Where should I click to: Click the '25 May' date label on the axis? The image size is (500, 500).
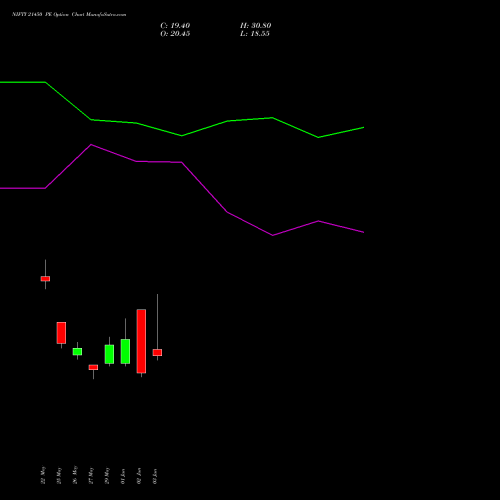pos(59,475)
